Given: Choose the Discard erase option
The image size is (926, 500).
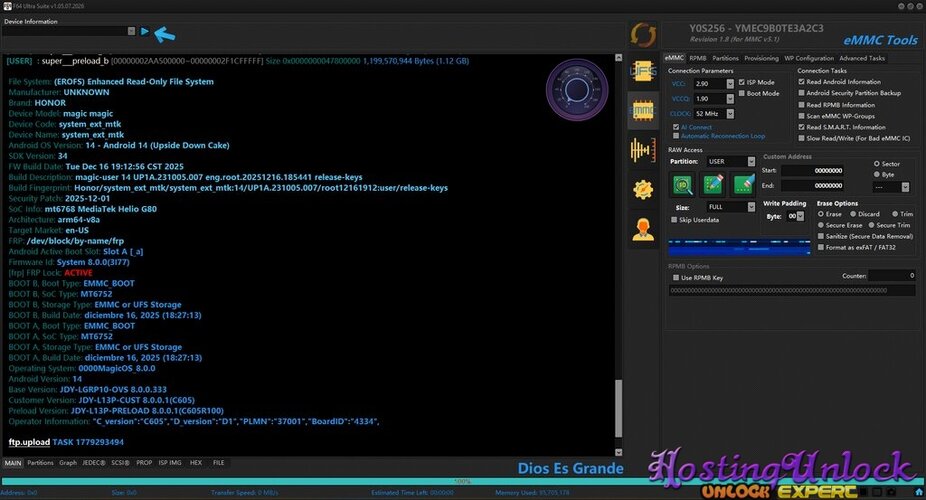Looking at the screenshot, I should point(853,214).
